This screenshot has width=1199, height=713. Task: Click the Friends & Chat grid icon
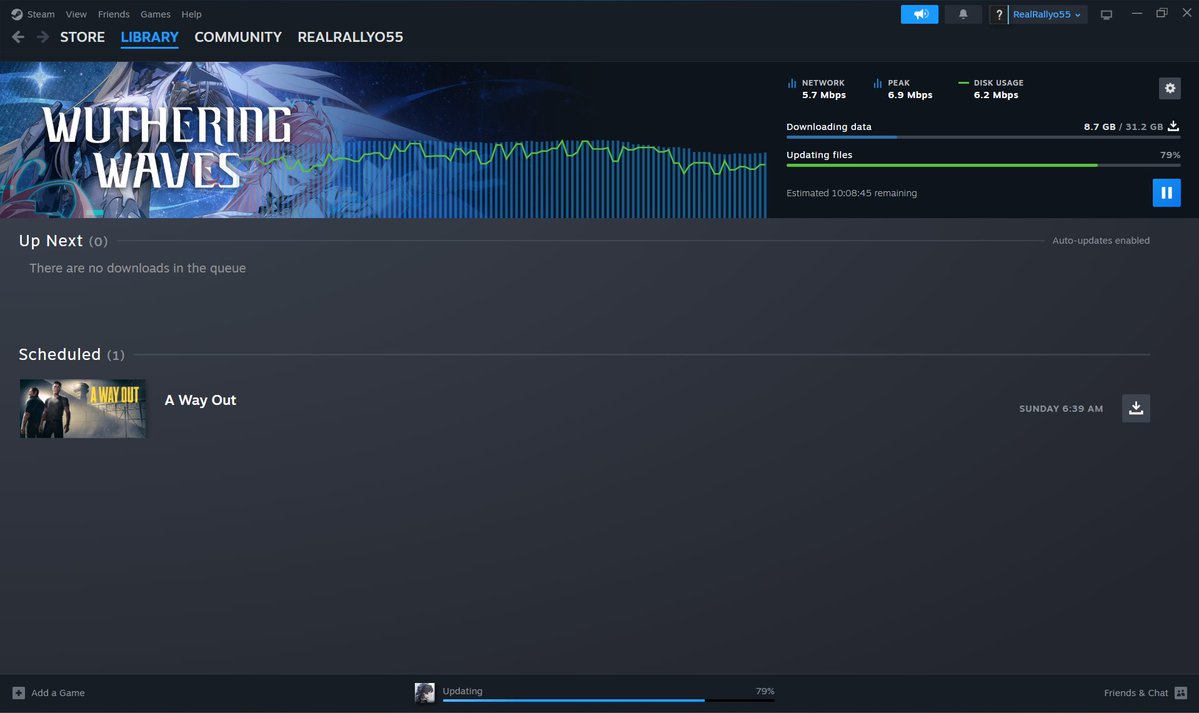click(1181, 692)
